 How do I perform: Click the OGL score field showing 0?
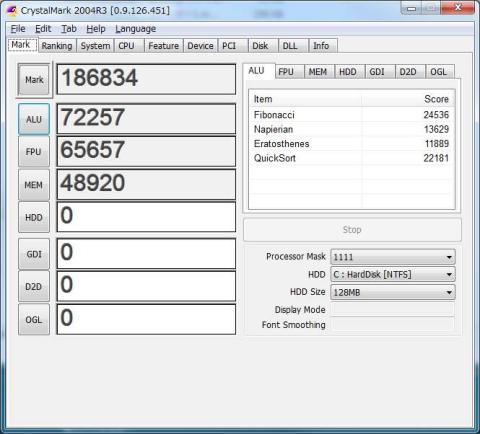pyautogui.click(x=146, y=319)
